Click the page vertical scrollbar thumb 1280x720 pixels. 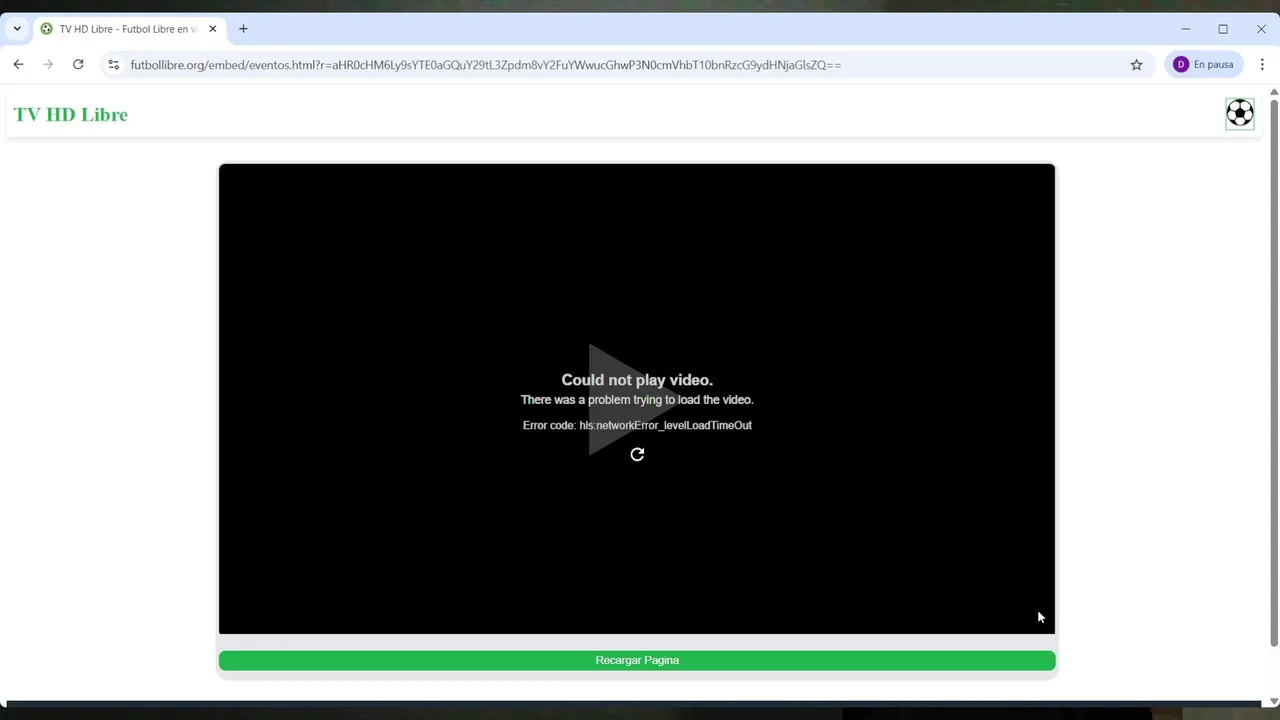click(x=1274, y=372)
